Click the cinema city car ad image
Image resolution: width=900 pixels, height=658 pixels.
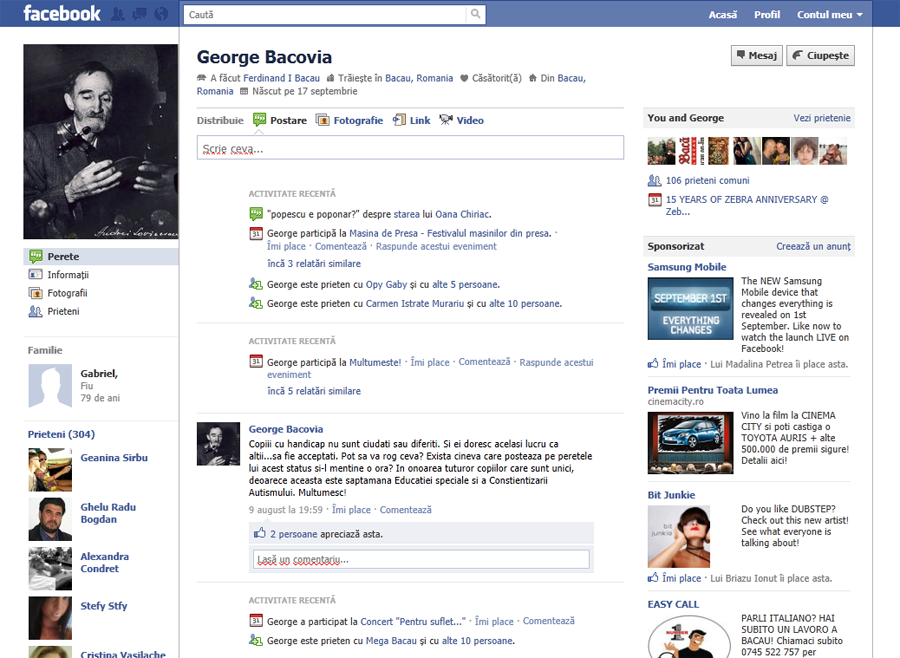[x=690, y=443]
